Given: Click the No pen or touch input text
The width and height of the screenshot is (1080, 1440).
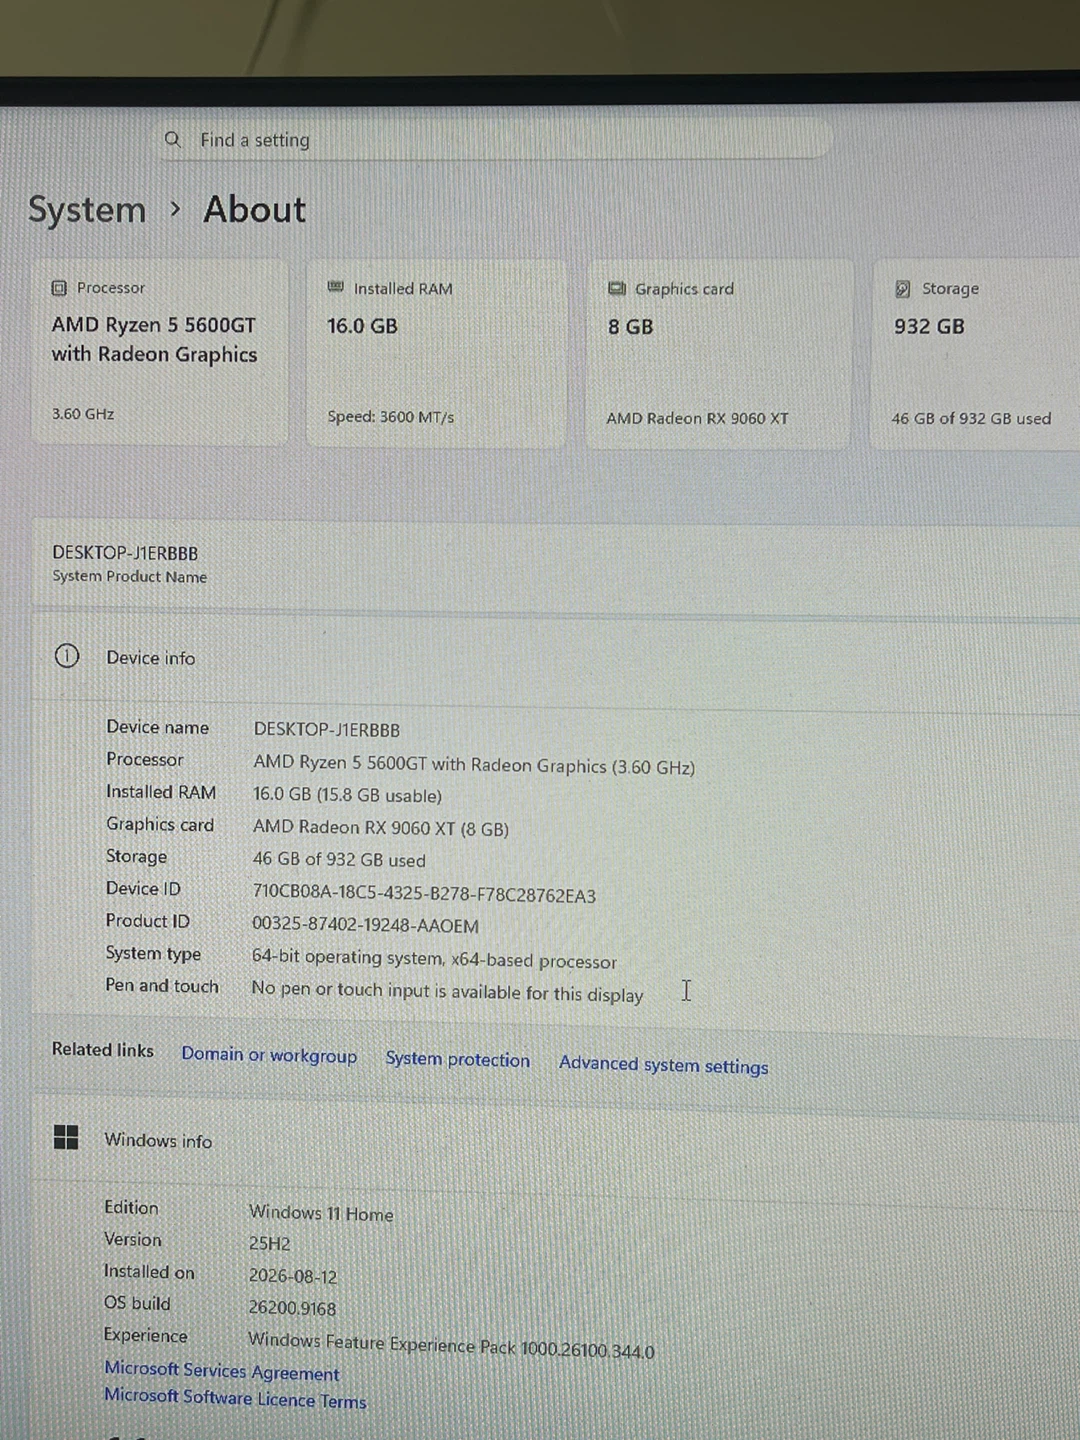Looking at the screenshot, I should (447, 991).
